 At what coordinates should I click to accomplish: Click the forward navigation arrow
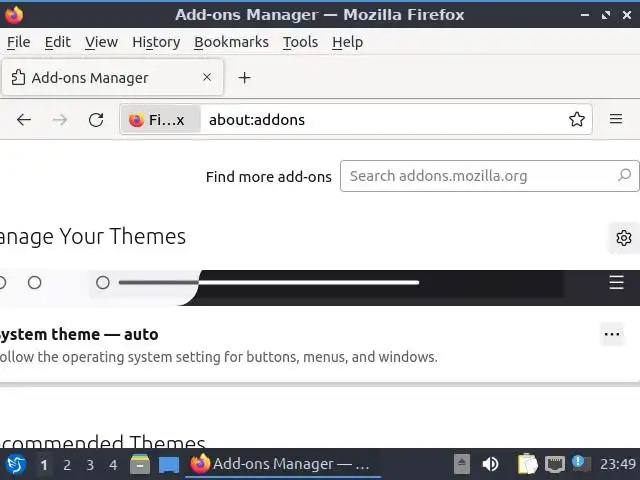pos(60,120)
